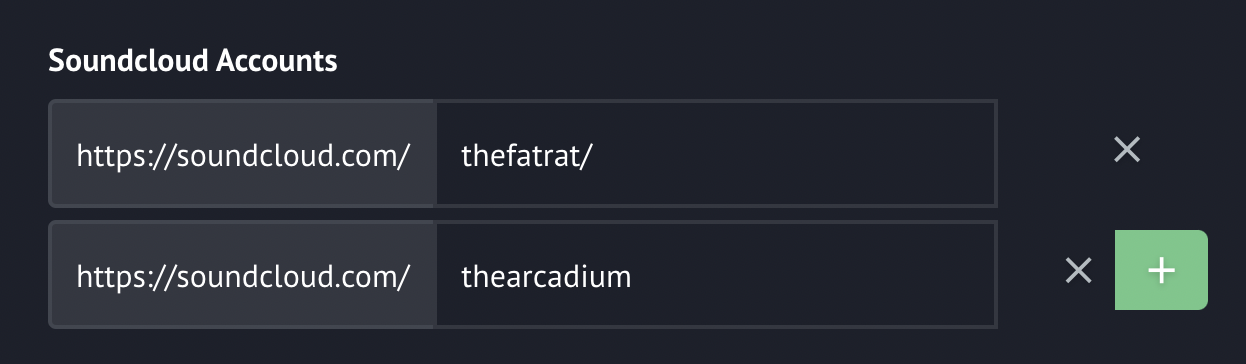Click the green add-account button
The image size is (1246, 364).
1161,270
